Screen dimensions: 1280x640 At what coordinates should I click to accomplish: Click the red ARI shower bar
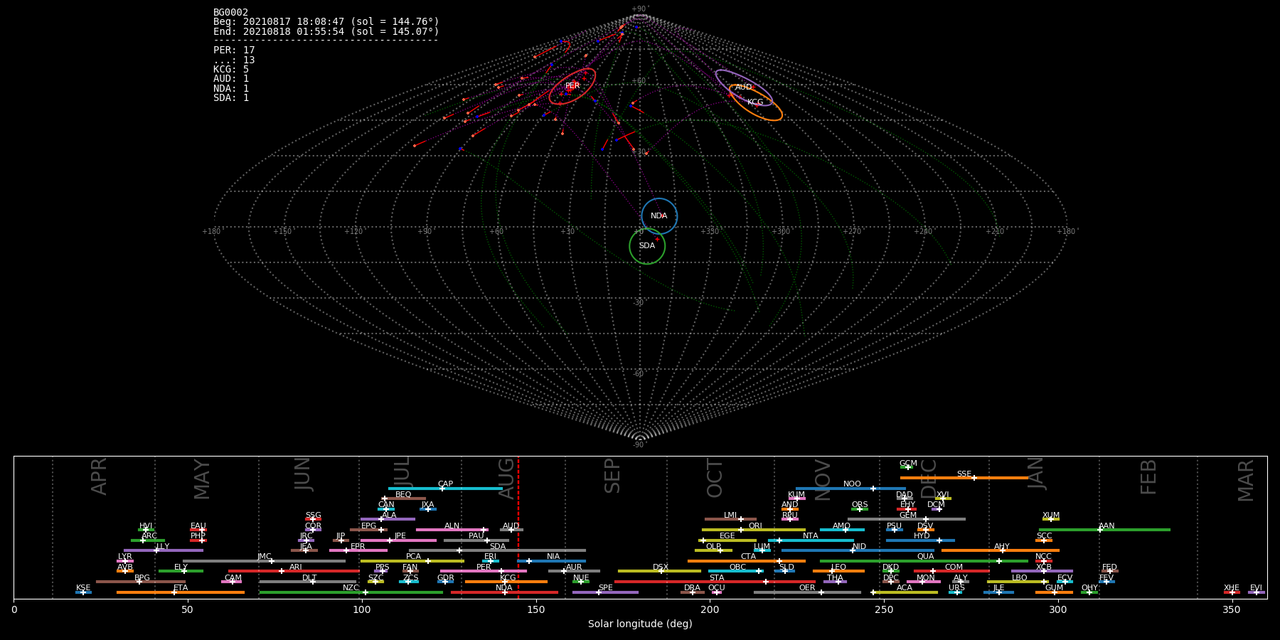tap(294, 571)
